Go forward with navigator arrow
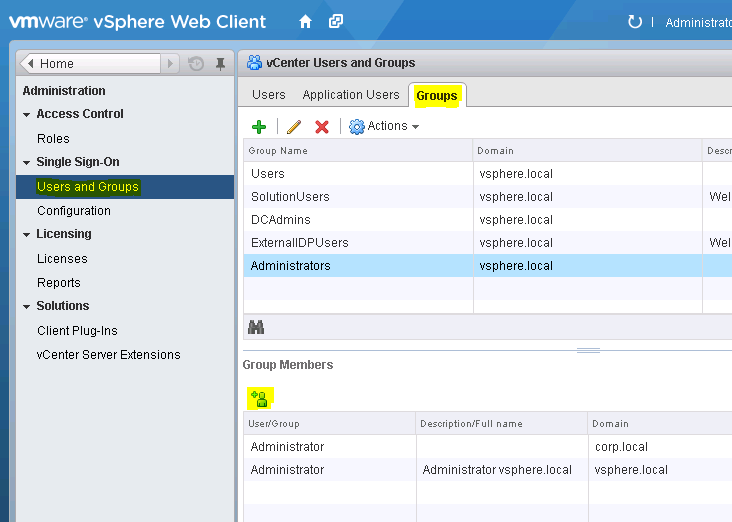Screen dimensions: 732x522 coord(170,63)
